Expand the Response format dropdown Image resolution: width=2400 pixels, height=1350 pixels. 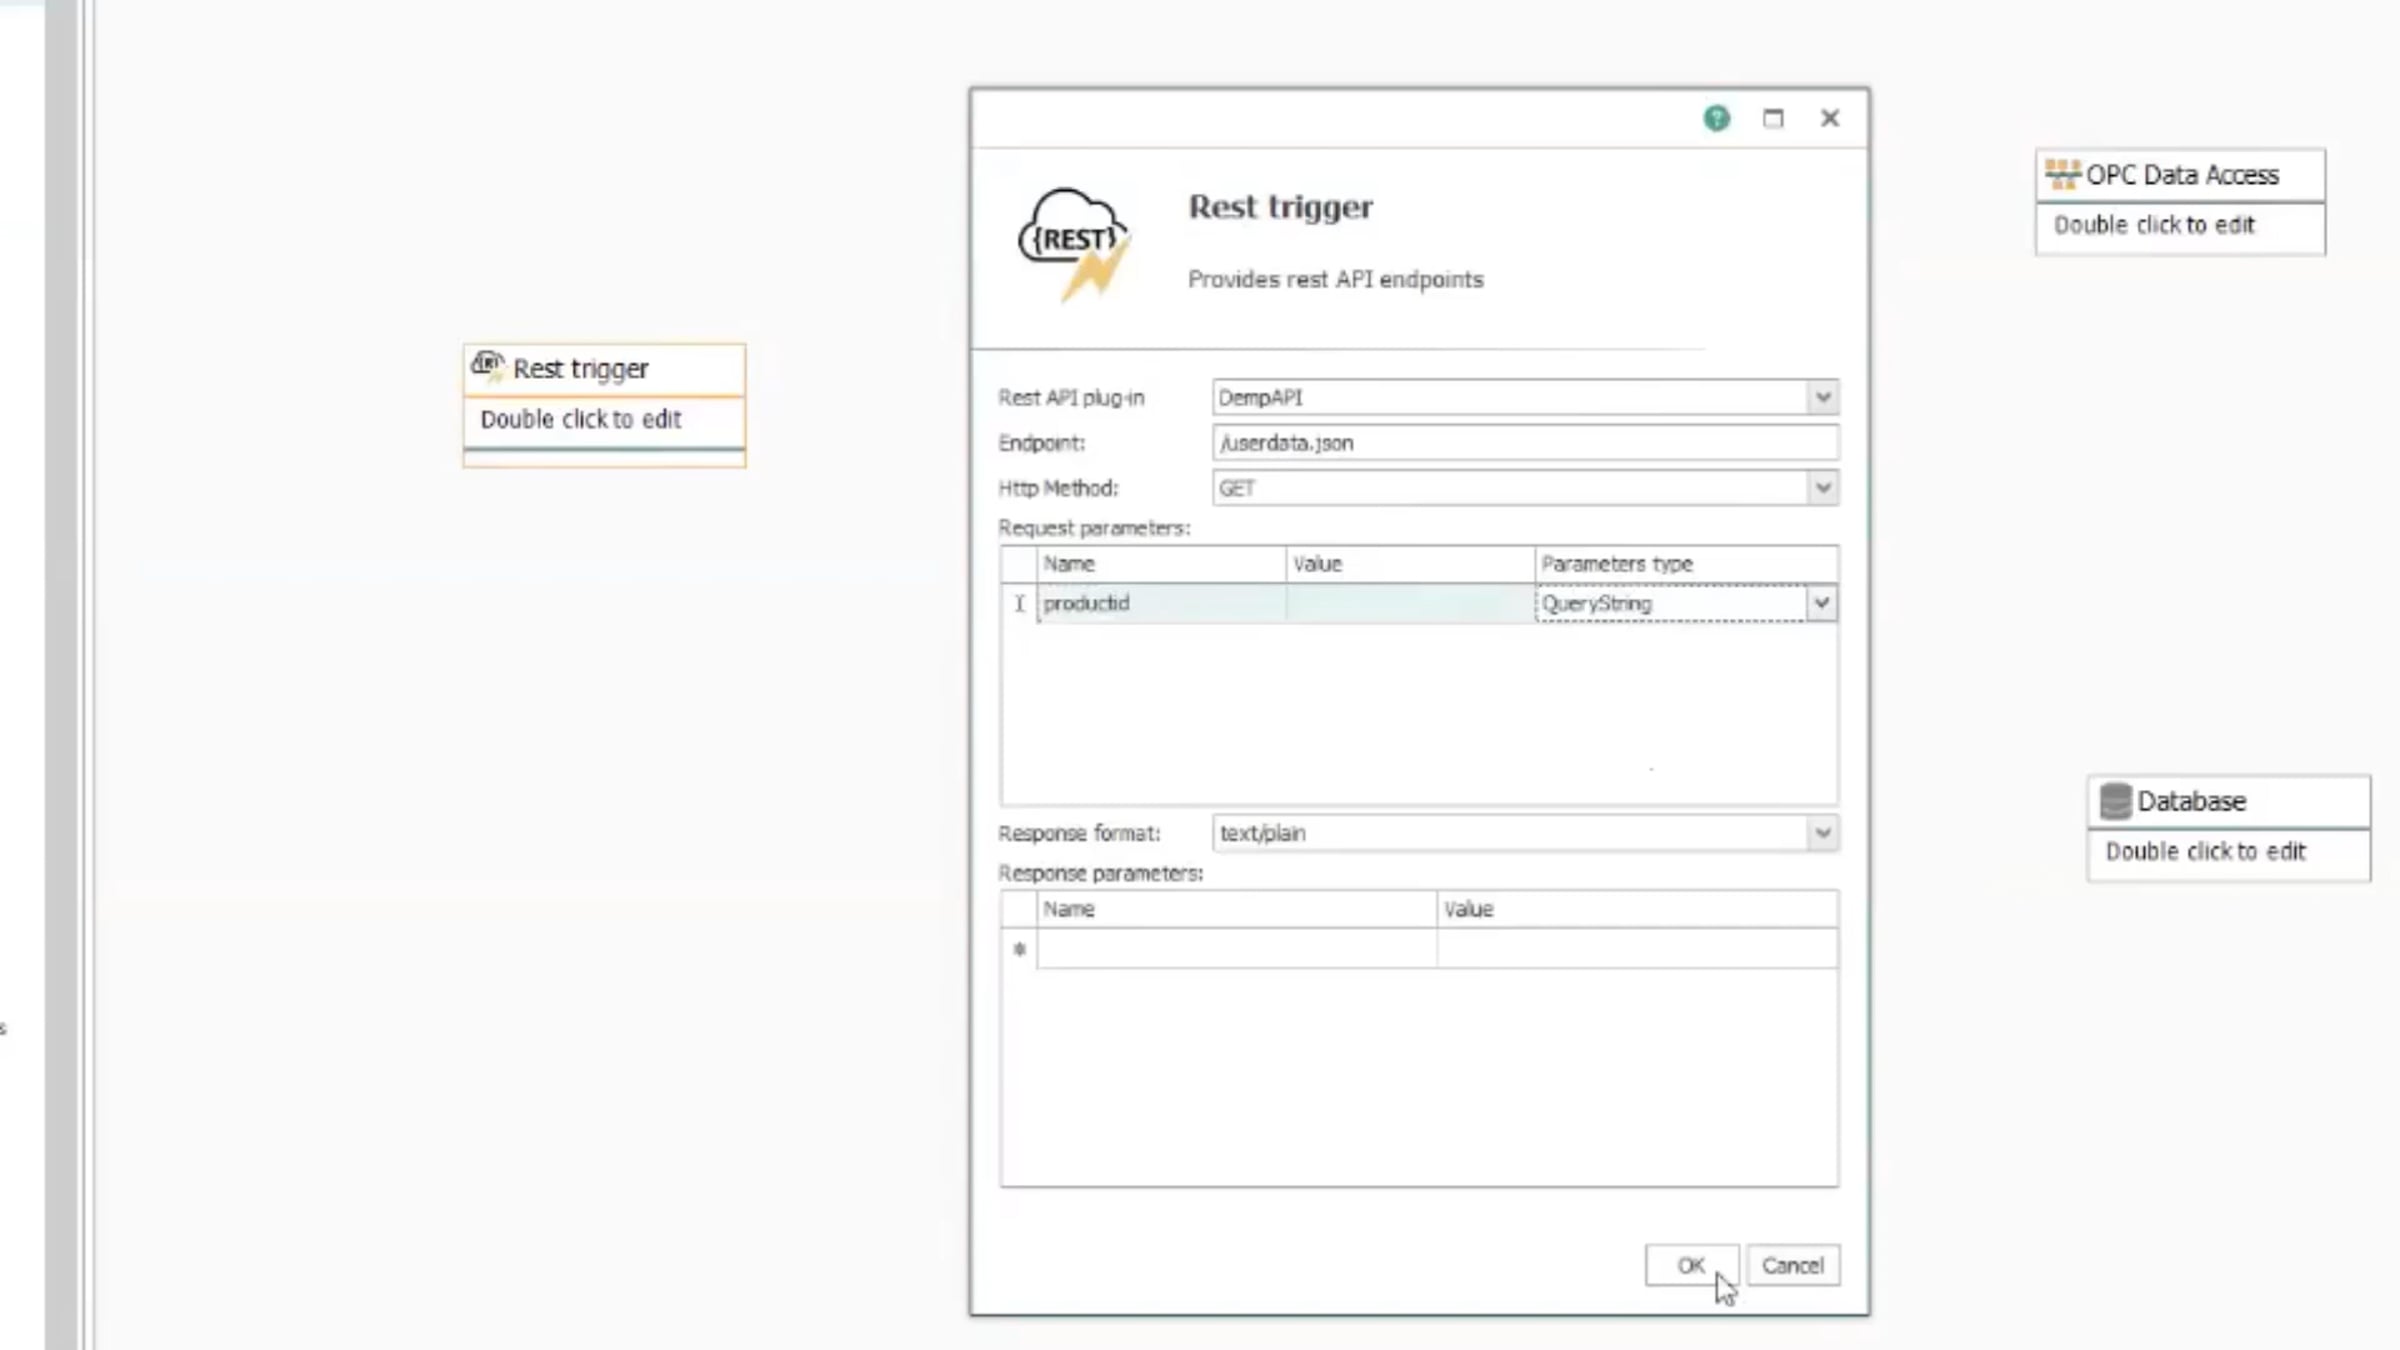tap(1822, 833)
